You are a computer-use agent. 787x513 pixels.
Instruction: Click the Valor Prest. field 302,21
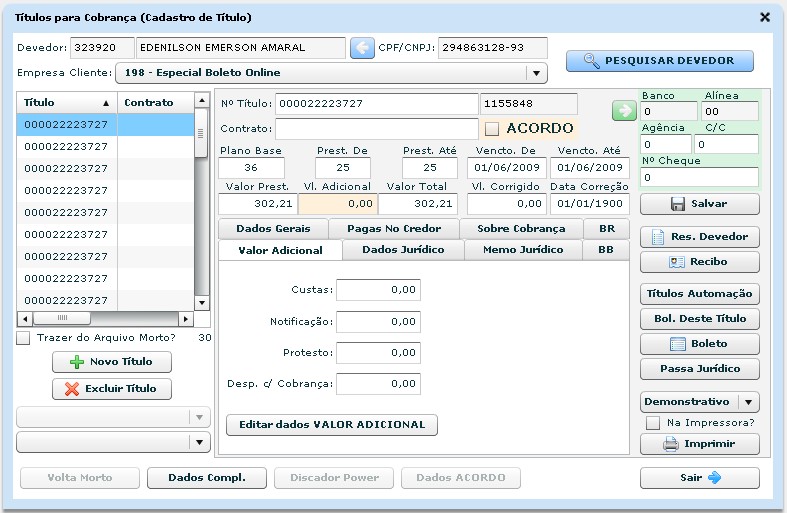258,204
